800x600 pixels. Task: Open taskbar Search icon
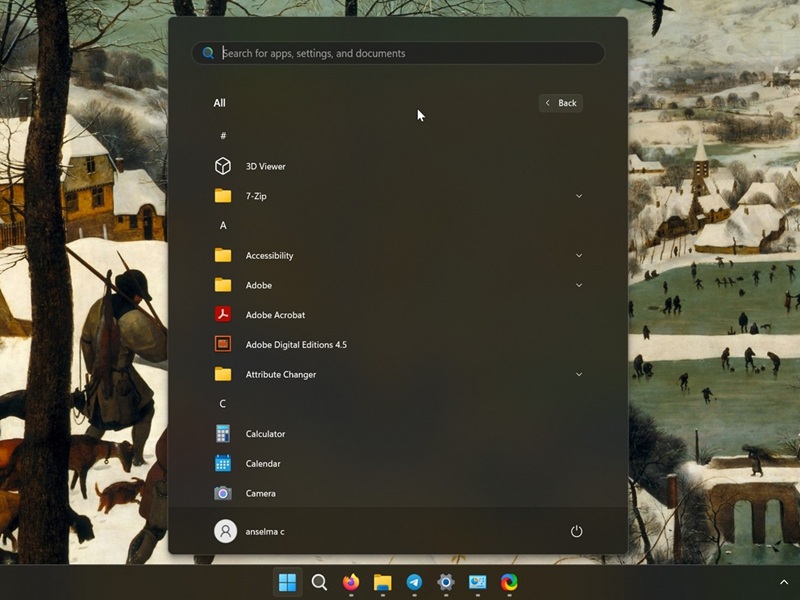(x=319, y=582)
